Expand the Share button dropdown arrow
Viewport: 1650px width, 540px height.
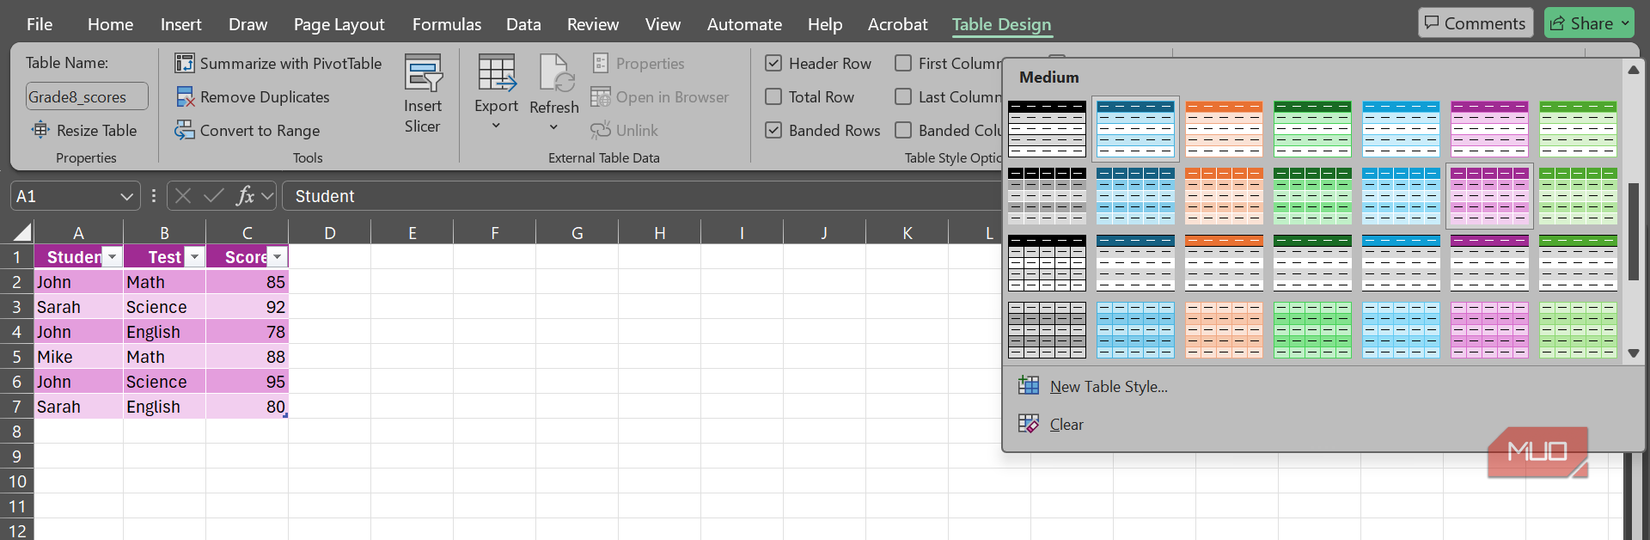1625,23
